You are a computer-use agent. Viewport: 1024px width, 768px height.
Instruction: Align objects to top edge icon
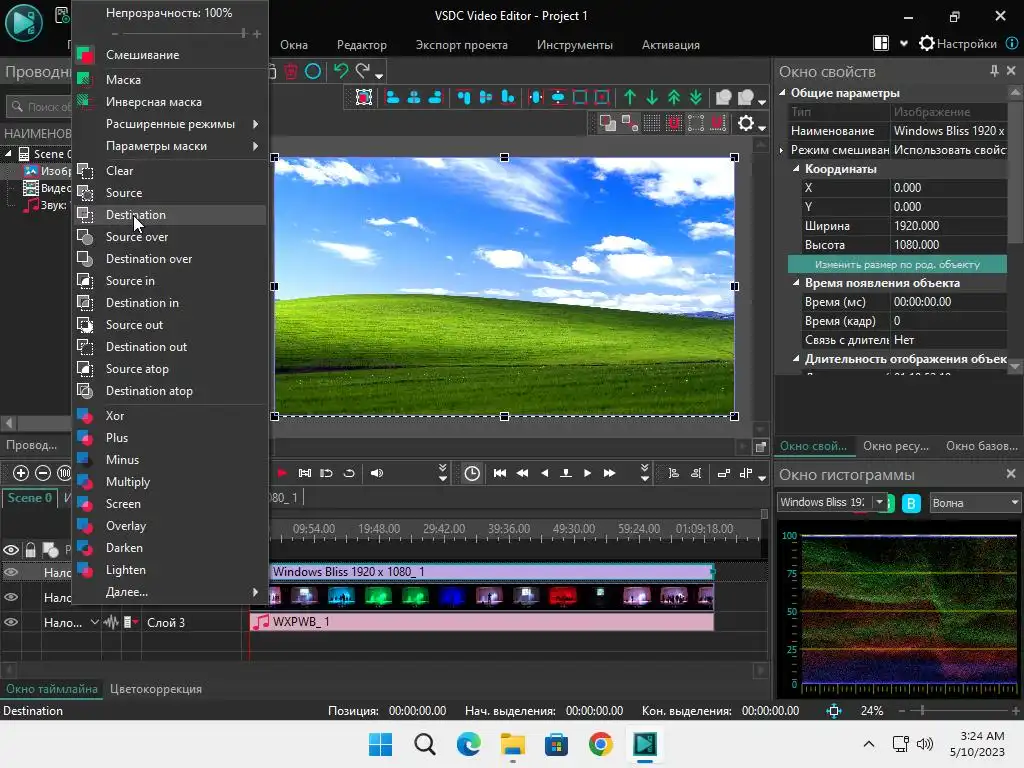coord(464,97)
